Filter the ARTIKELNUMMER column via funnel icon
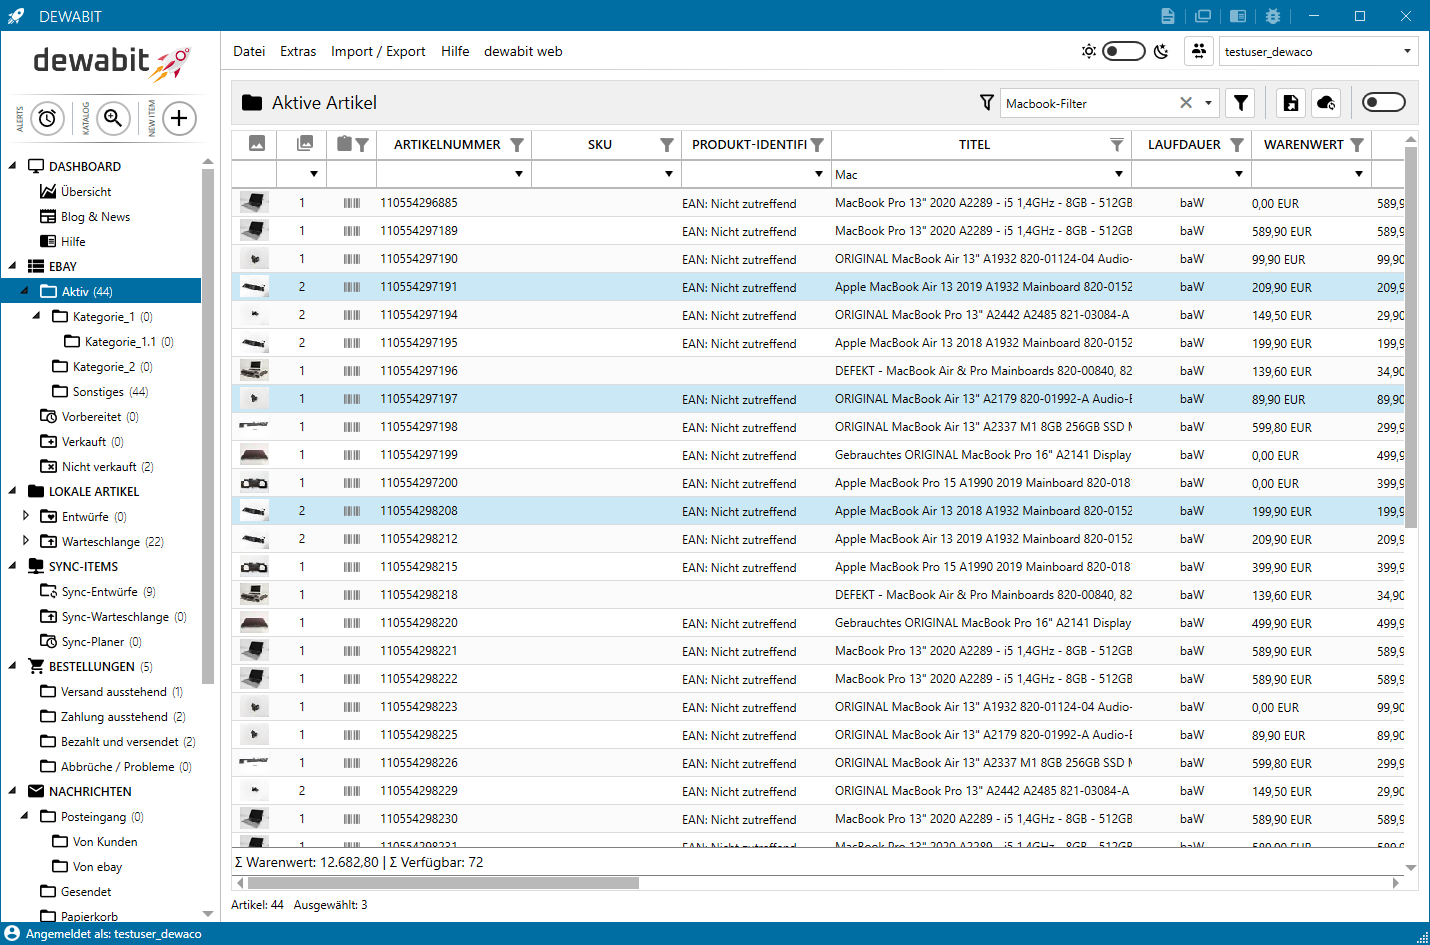 click(x=517, y=145)
